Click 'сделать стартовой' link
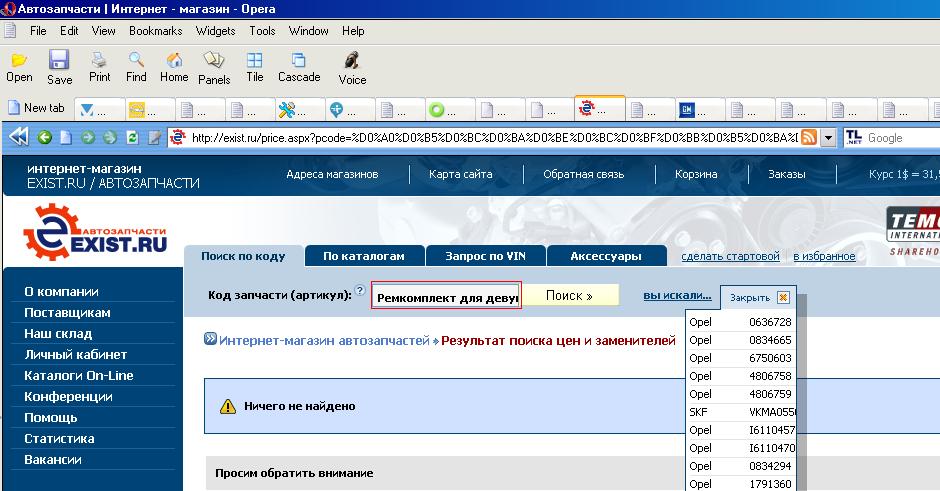Viewport: 940px width, 491px height. point(730,256)
